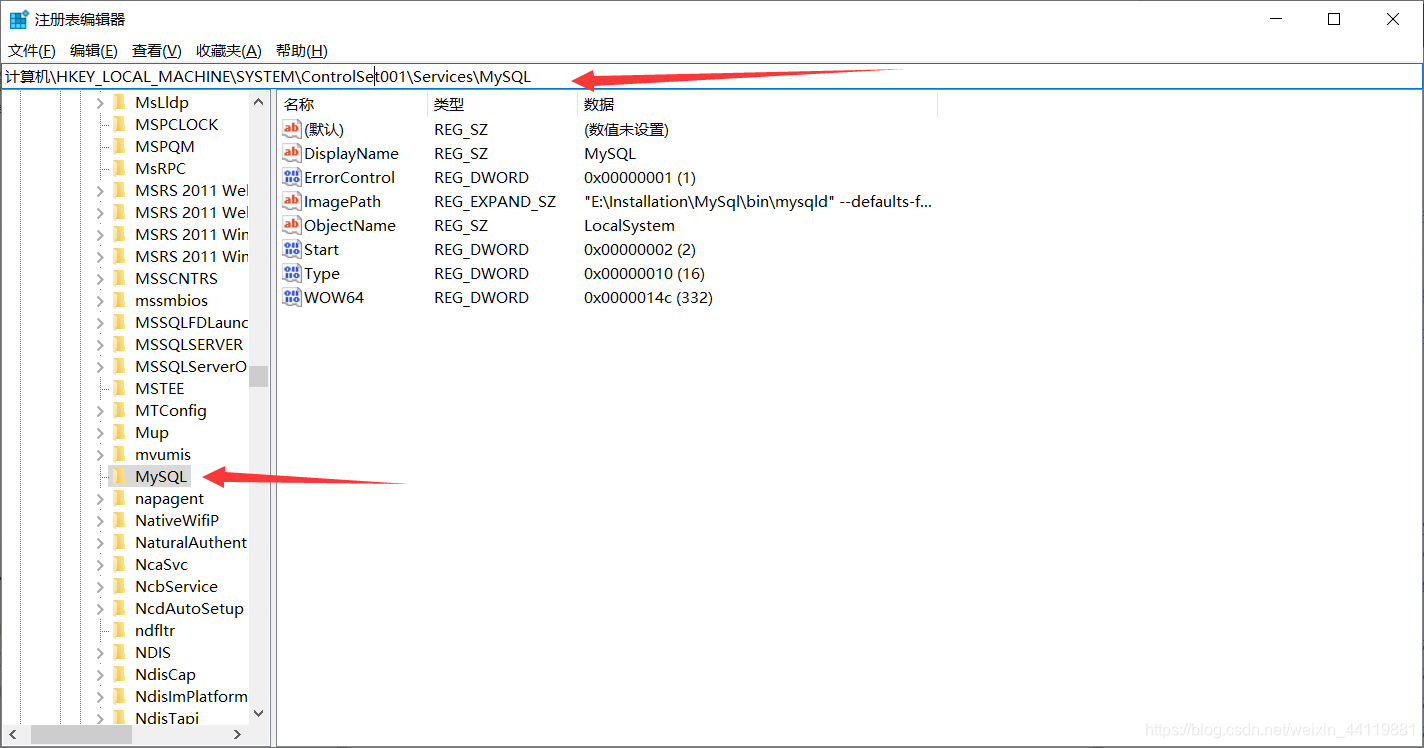Screen dimensions: 1424x748
Task: Select the (默认) value string icon
Action: tap(292, 129)
